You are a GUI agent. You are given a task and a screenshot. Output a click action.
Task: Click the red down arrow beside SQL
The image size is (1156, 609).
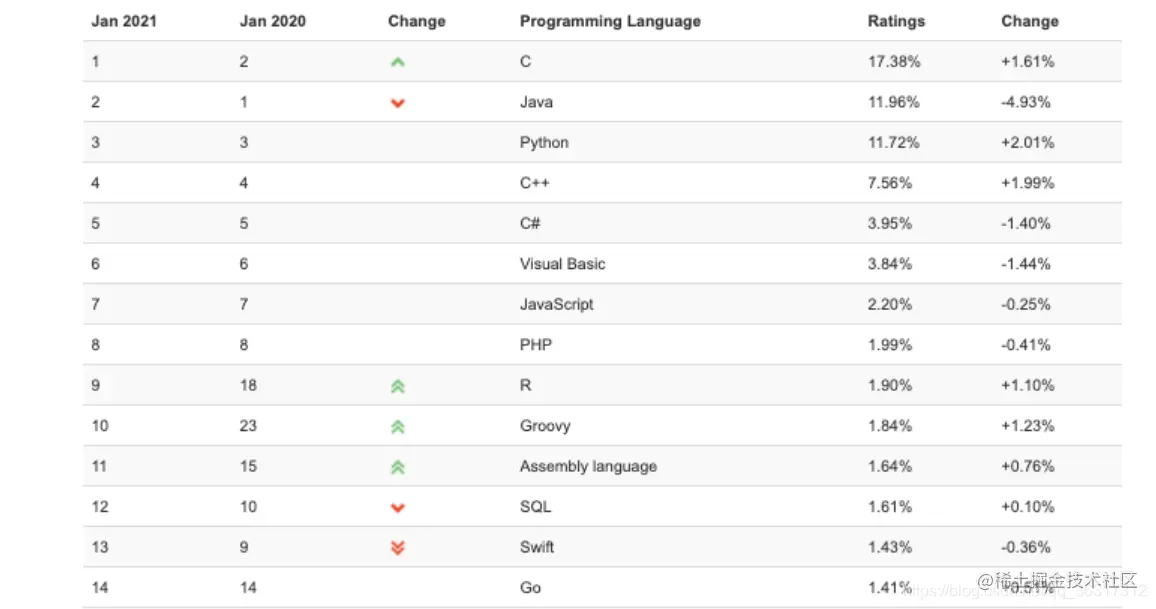click(397, 507)
